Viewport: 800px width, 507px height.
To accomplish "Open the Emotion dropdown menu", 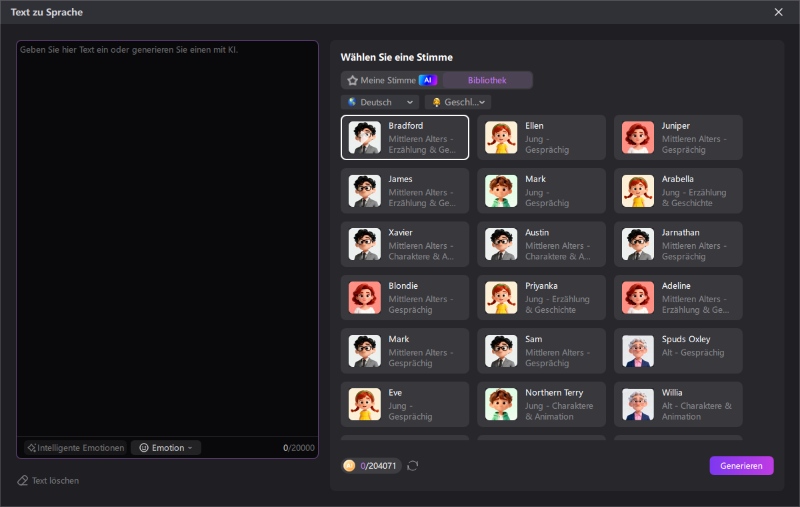I will pos(166,448).
